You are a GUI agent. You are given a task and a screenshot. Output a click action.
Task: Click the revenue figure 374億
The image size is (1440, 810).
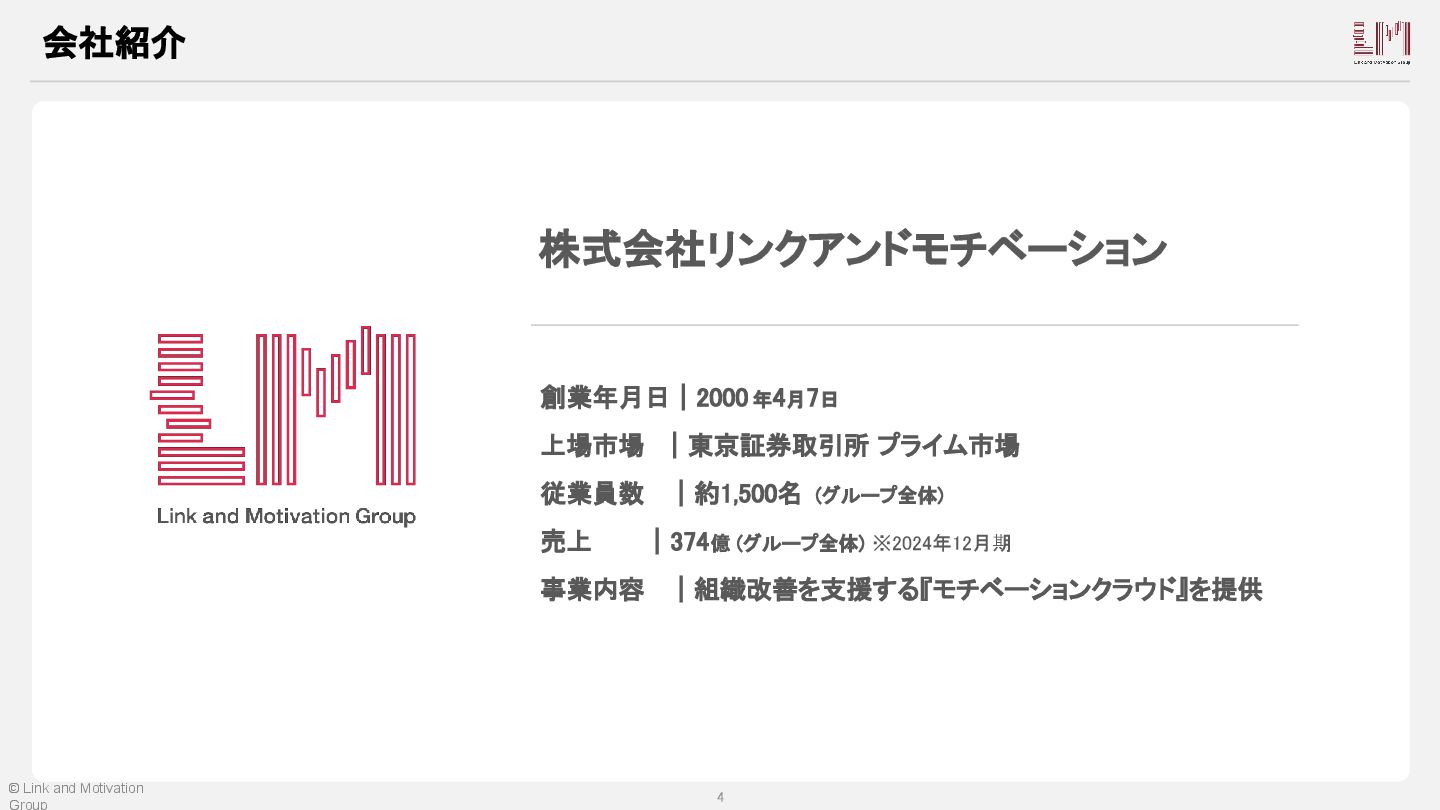(700, 542)
